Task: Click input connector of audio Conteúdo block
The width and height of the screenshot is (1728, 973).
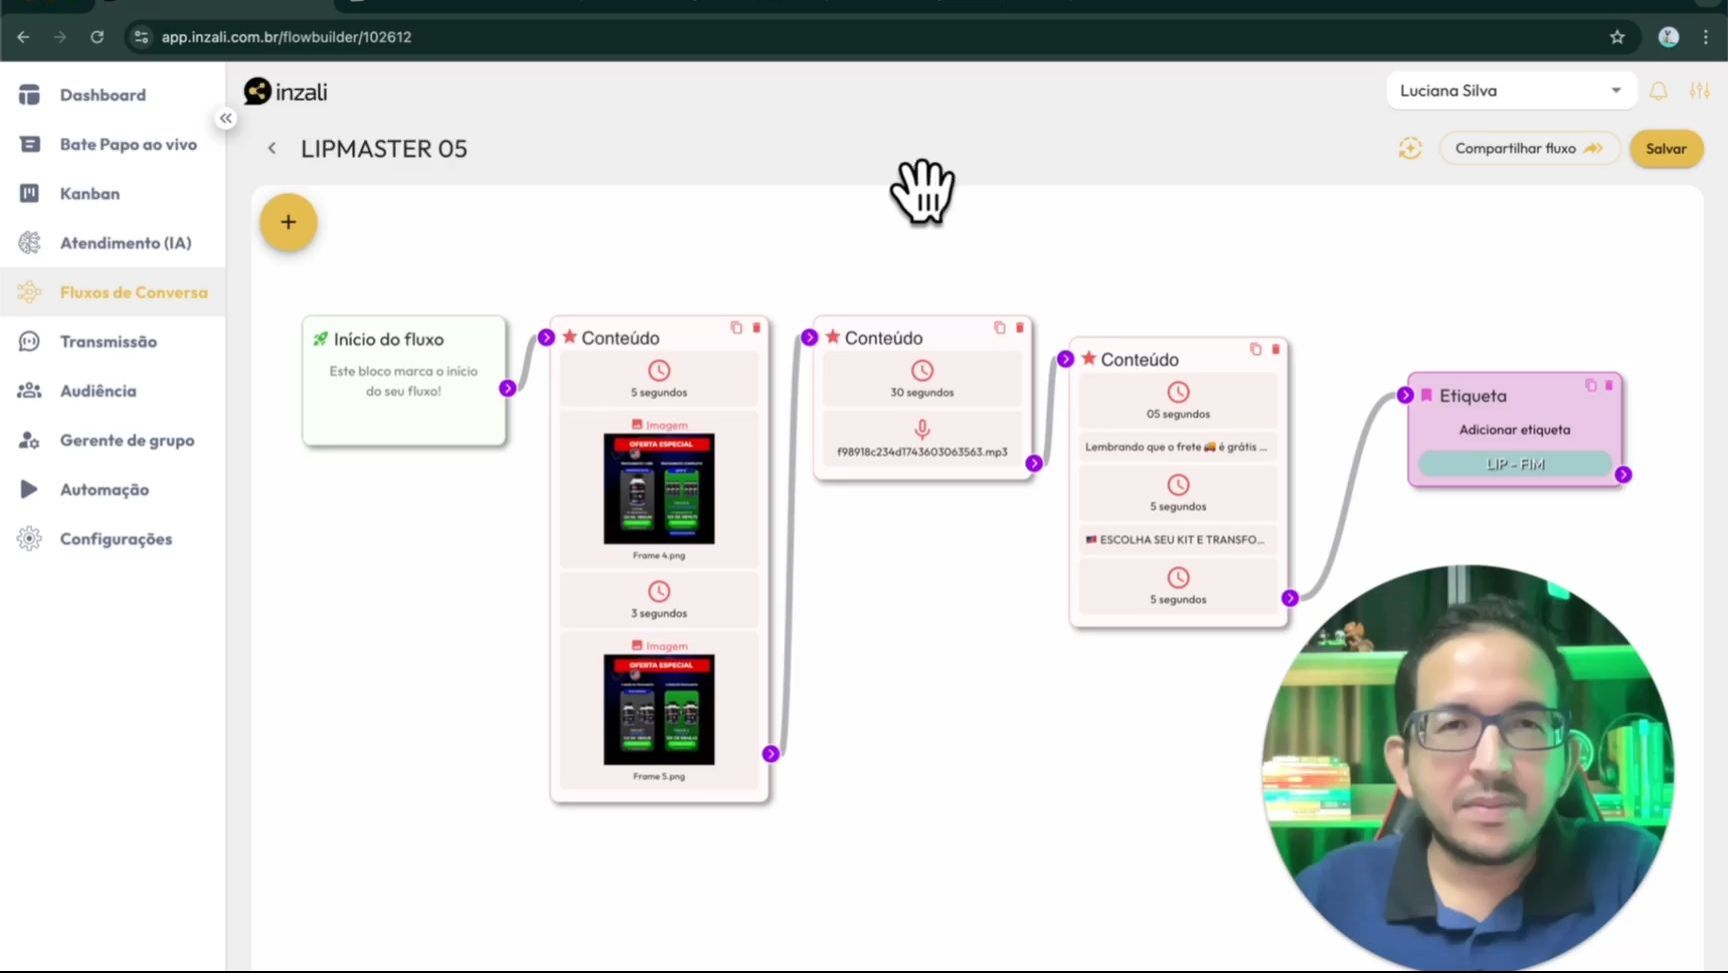Action: 809,337
